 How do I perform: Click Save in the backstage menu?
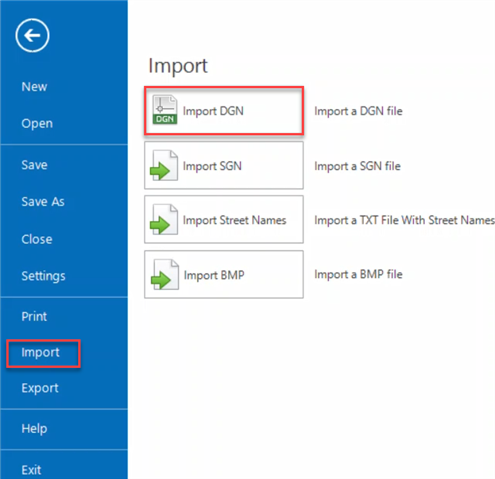pyautogui.click(x=34, y=165)
